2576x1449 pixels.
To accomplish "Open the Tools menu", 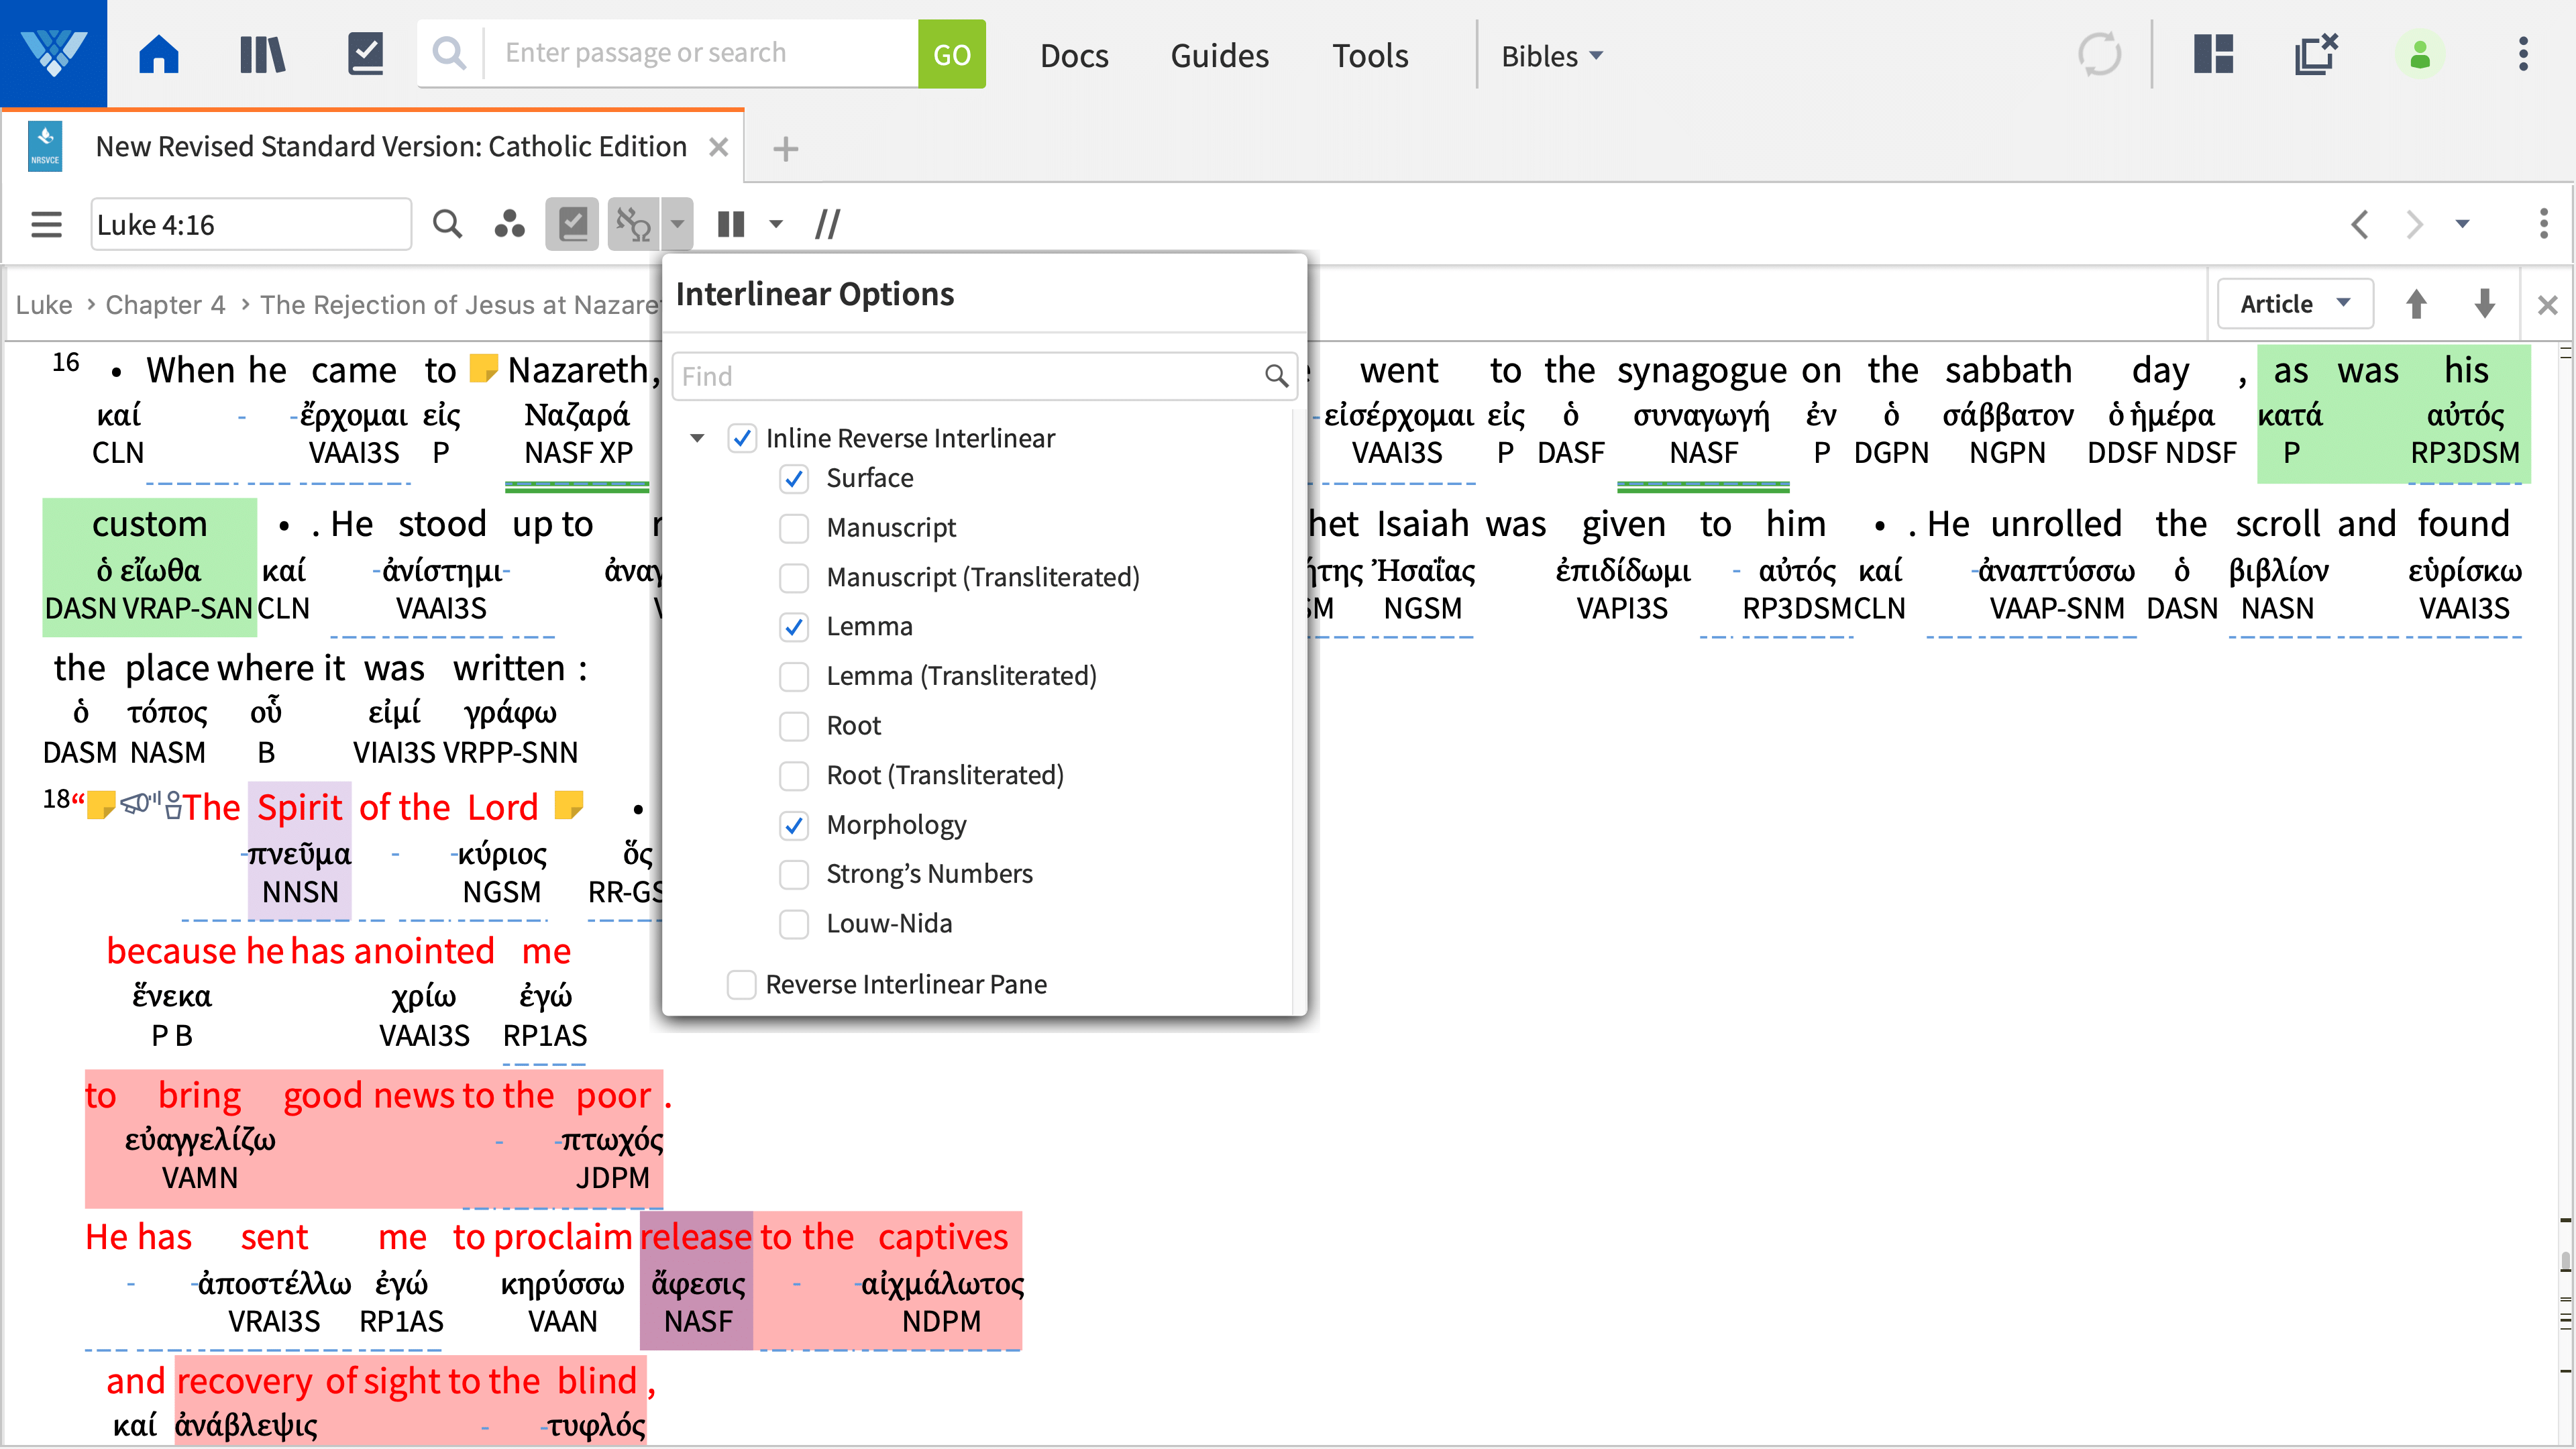I will tap(1370, 55).
